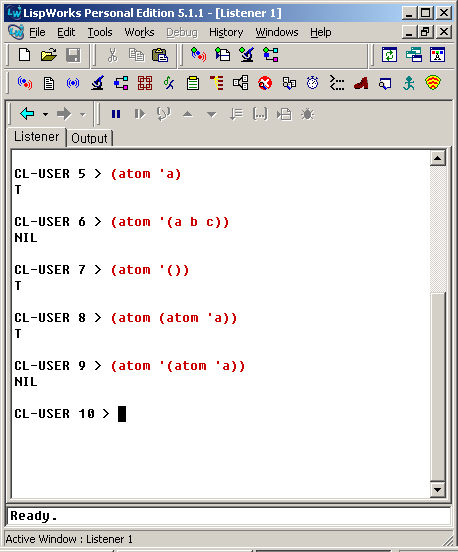458x552 pixels.
Task: Click the green microscope Inspect icon, upper toolbar
Action: [246, 55]
